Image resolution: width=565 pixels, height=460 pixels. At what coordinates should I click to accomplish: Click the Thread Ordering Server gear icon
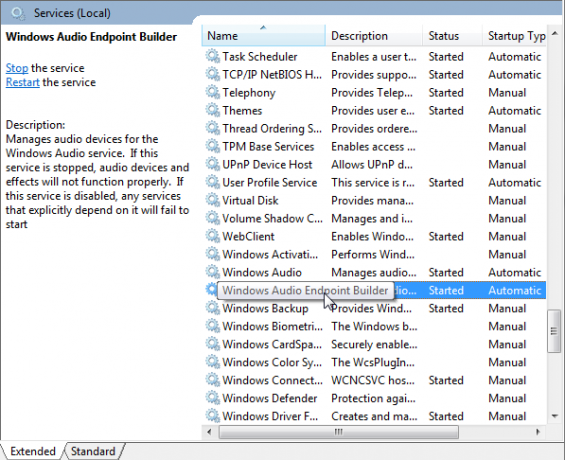[212, 129]
